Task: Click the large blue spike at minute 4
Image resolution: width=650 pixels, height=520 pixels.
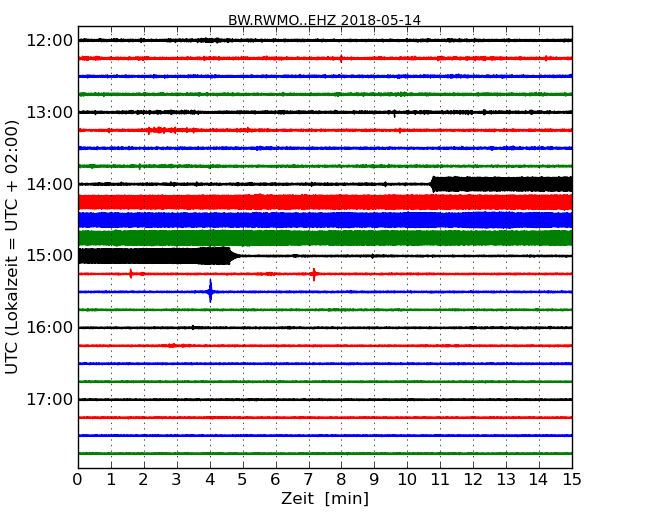Action: [x=211, y=291]
